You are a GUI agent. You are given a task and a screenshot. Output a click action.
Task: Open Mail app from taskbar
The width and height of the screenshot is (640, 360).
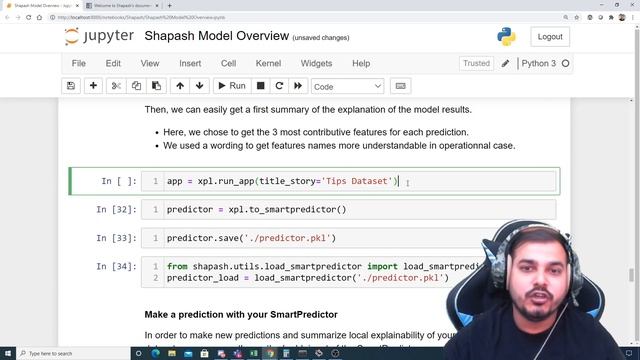[188, 353]
